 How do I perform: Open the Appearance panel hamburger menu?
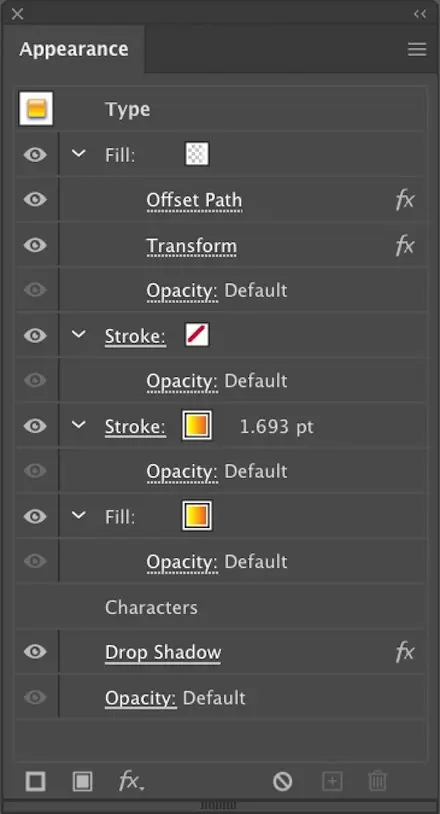point(417,49)
